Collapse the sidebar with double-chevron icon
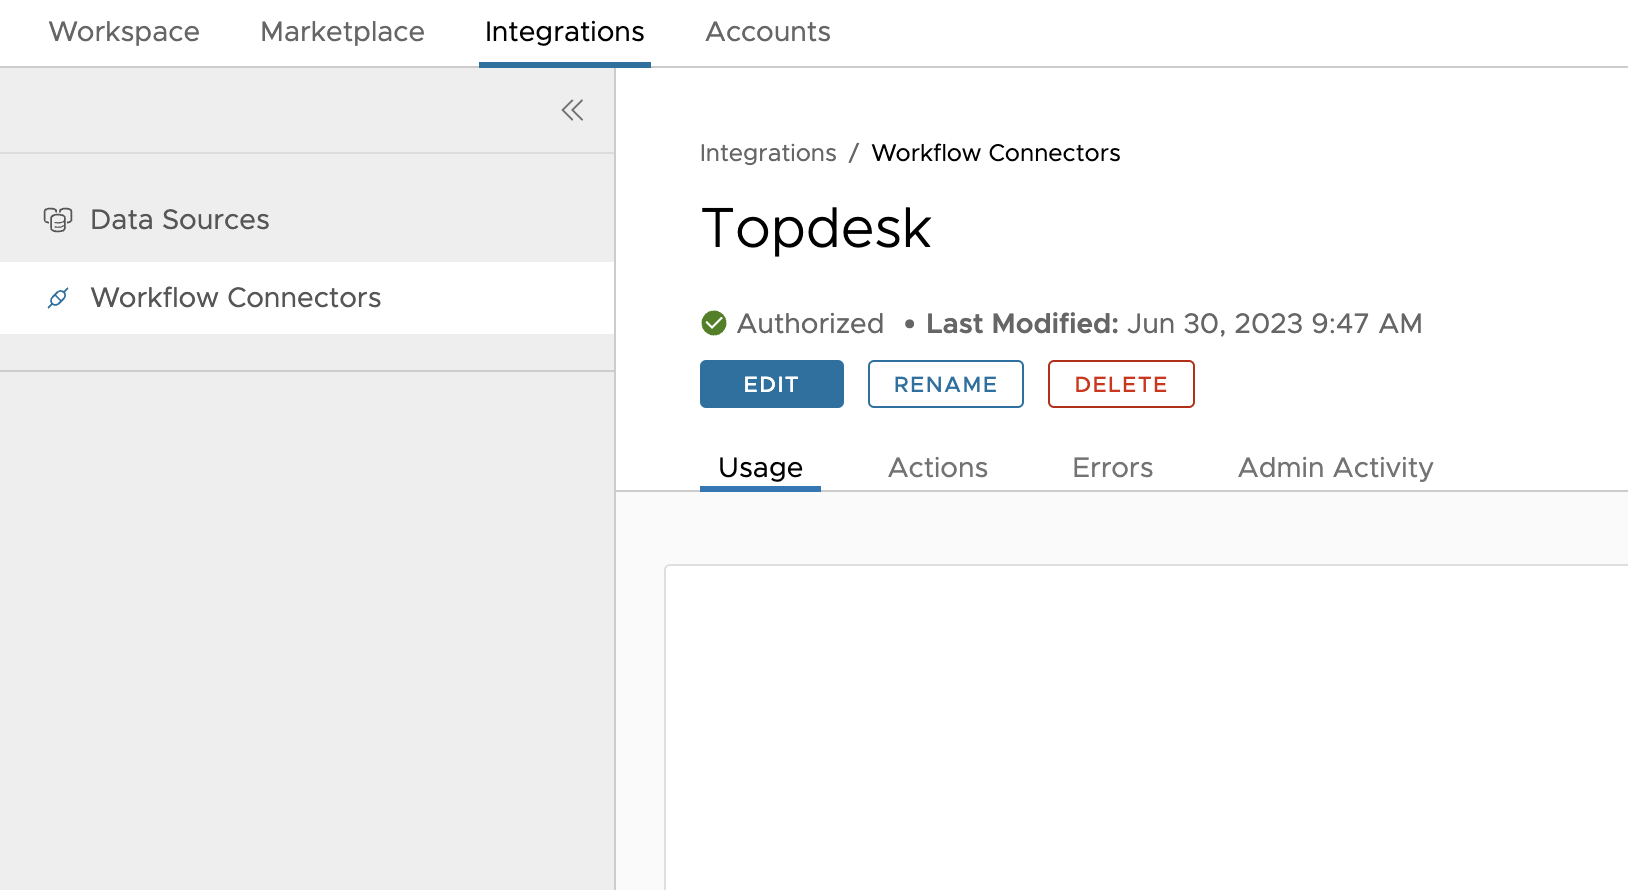The height and width of the screenshot is (890, 1628). tap(572, 110)
